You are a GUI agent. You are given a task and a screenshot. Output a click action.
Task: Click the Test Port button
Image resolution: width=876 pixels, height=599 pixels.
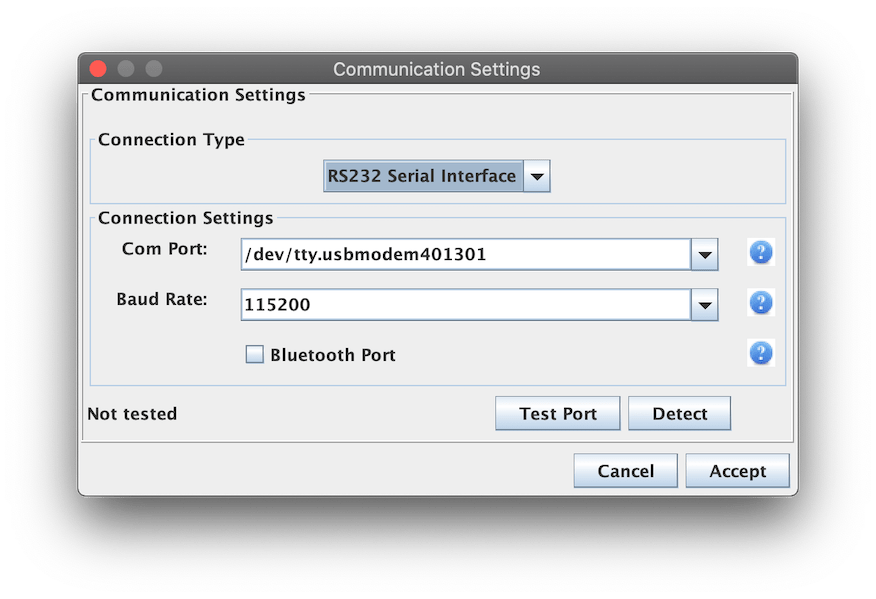558,413
